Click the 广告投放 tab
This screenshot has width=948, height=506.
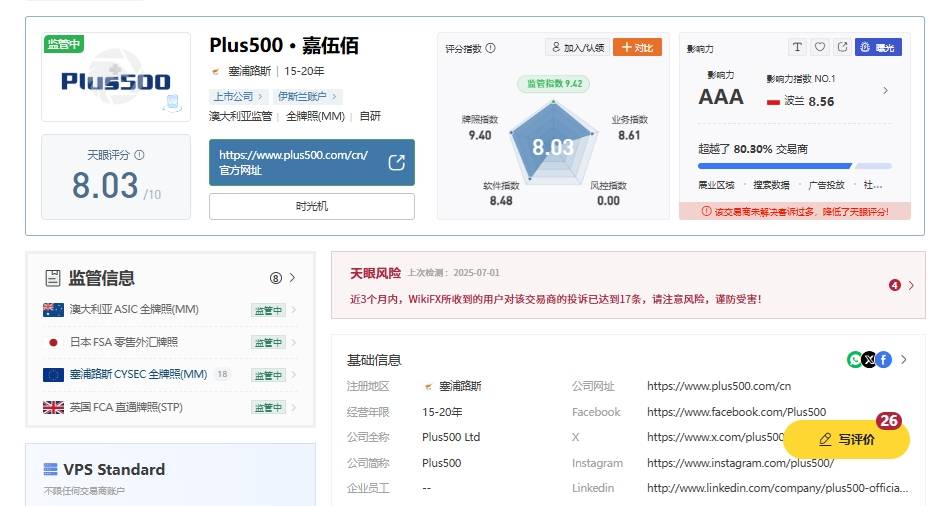click(x=826, y=185)
